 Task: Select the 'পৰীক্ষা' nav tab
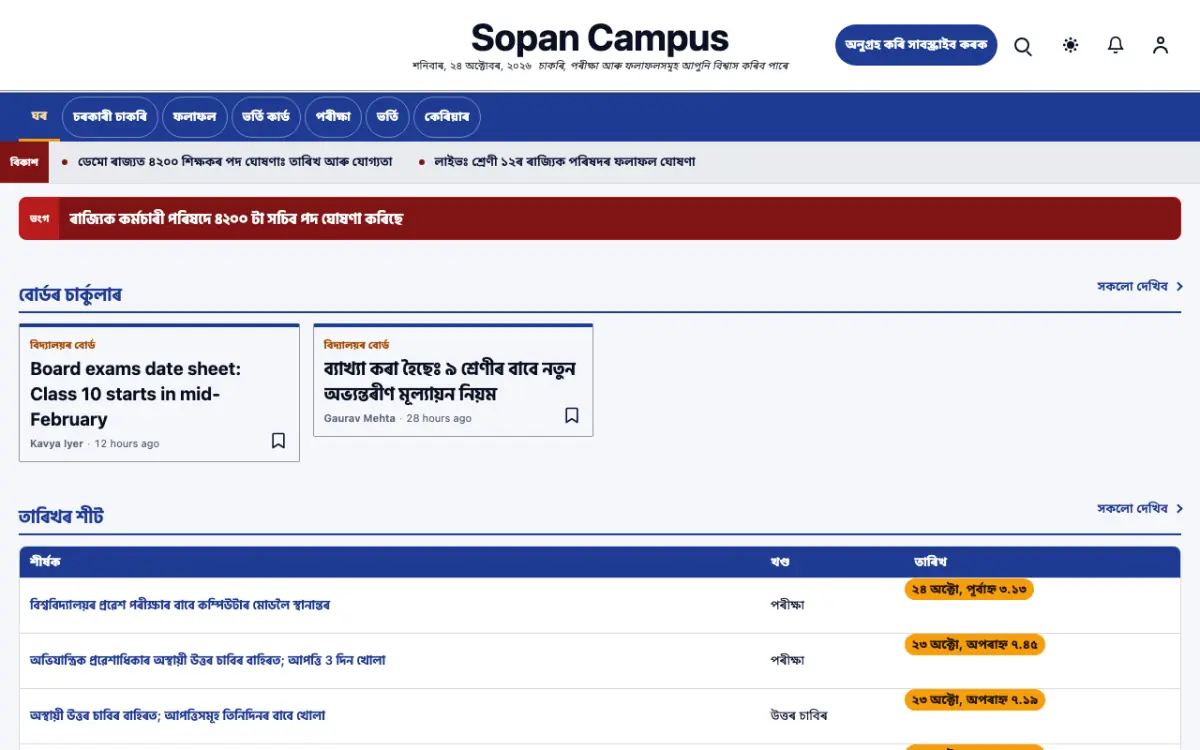(333, 117)
